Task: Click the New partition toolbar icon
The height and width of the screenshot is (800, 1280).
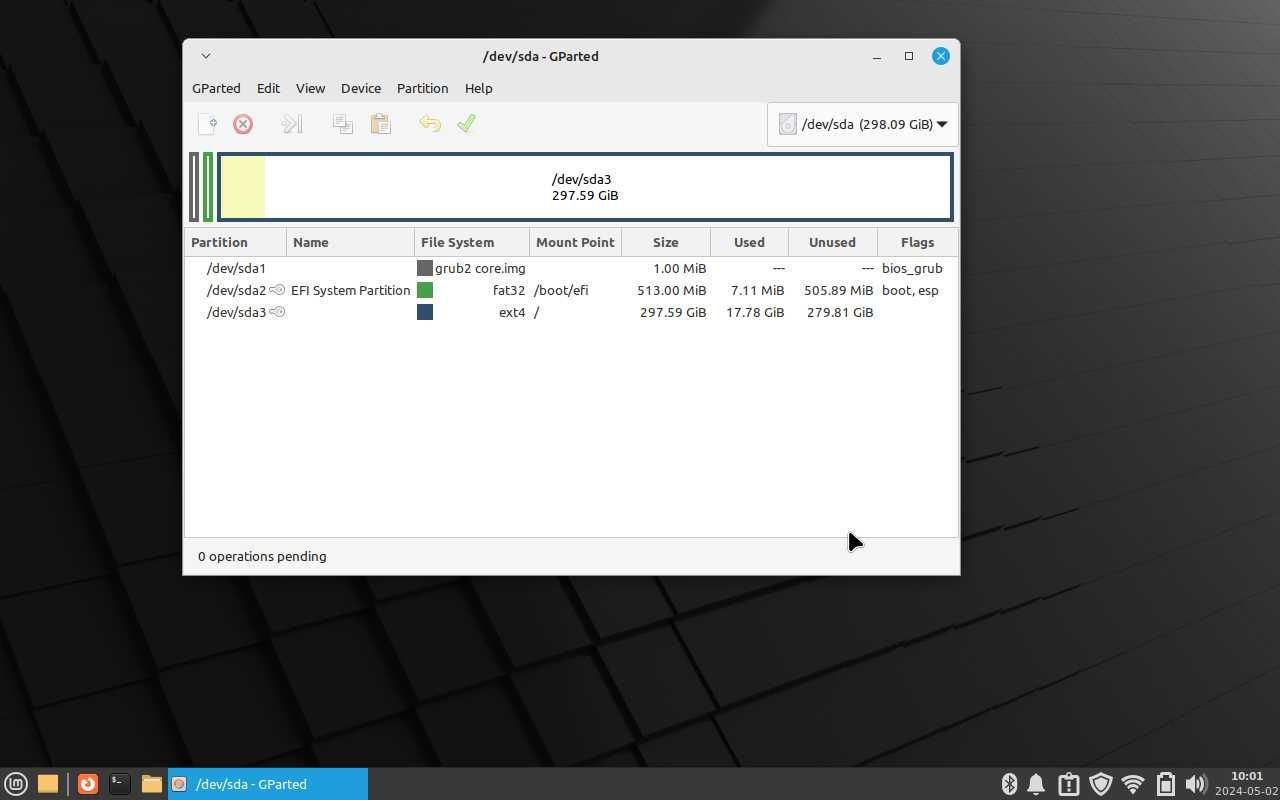Action: point(207,124)
